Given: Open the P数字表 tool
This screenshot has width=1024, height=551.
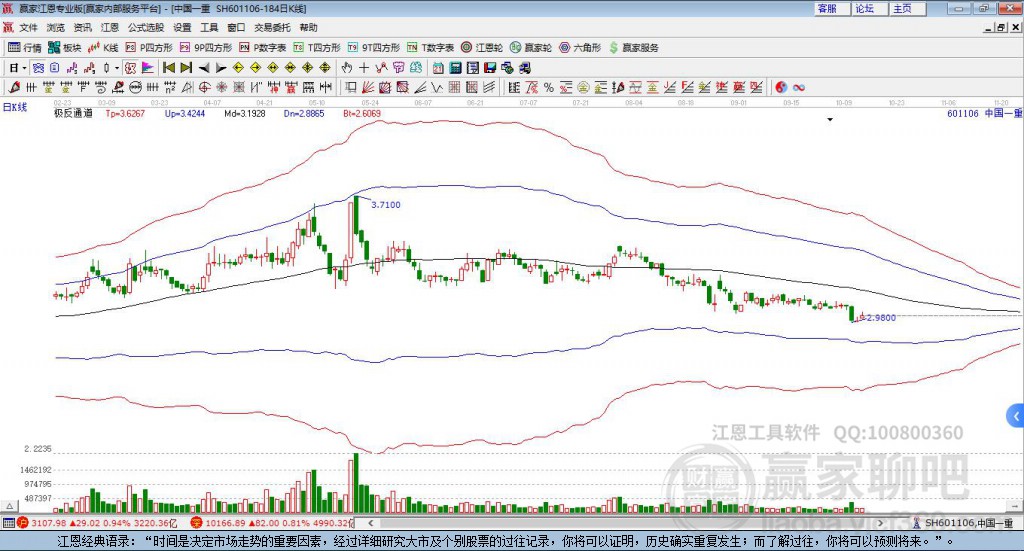Looking at the screenshot, I should (263, 48).
